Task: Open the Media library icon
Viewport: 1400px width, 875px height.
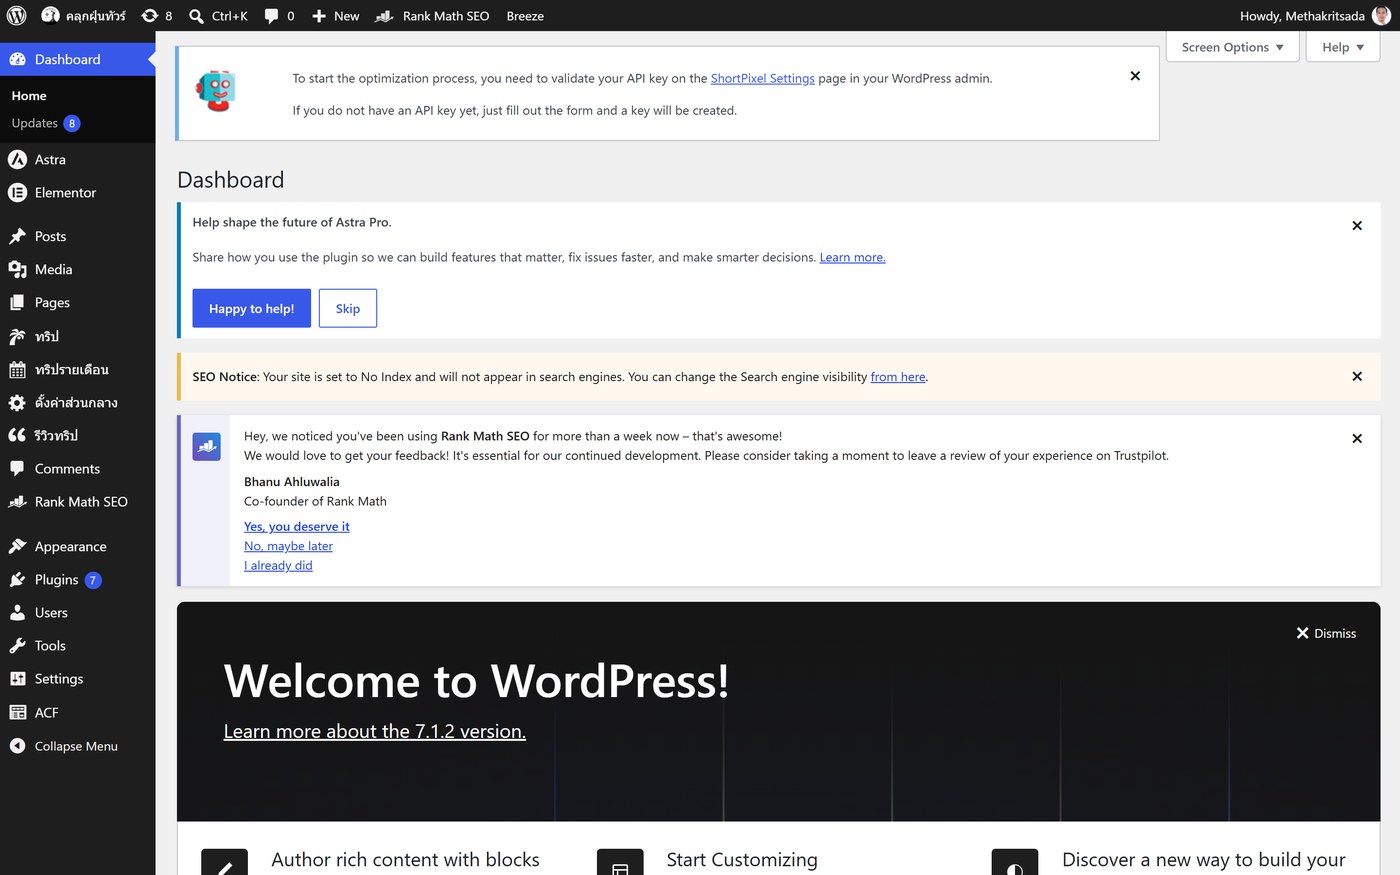Action: click(17, 269)
